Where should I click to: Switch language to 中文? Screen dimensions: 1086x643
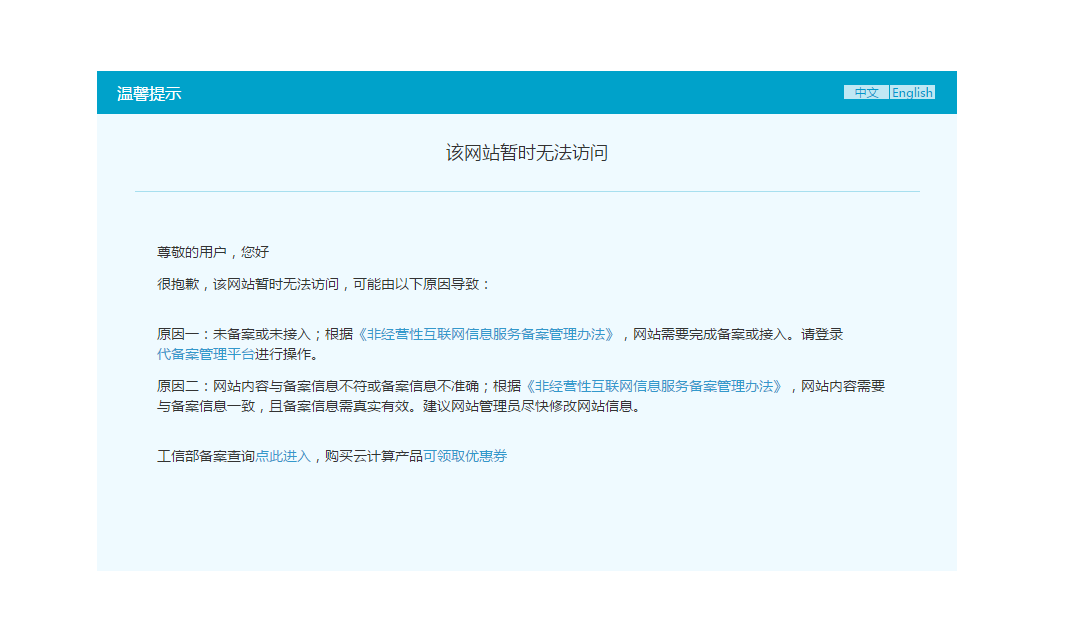coord(866,92)
